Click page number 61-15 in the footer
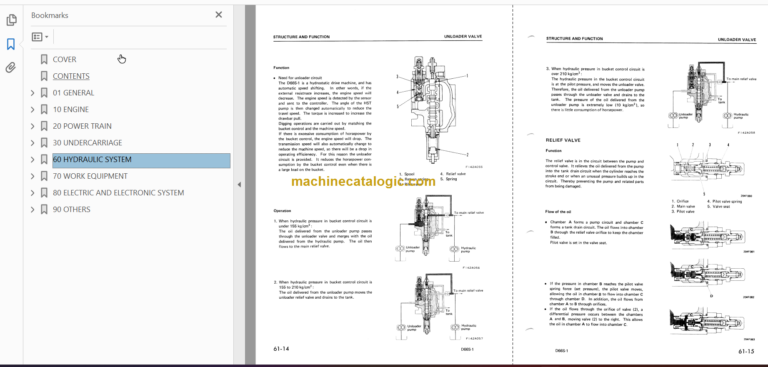 click(x=747, y=351)
